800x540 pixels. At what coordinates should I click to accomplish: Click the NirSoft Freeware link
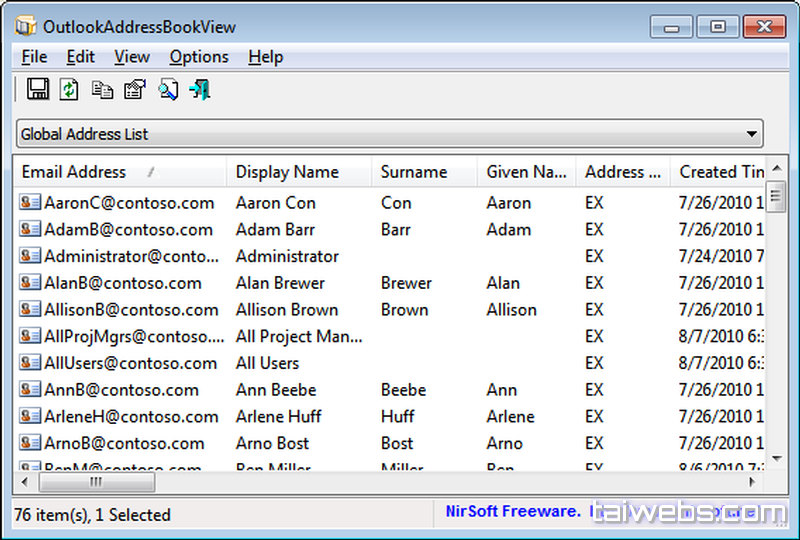pyautogui.click(x=512, y=512)
